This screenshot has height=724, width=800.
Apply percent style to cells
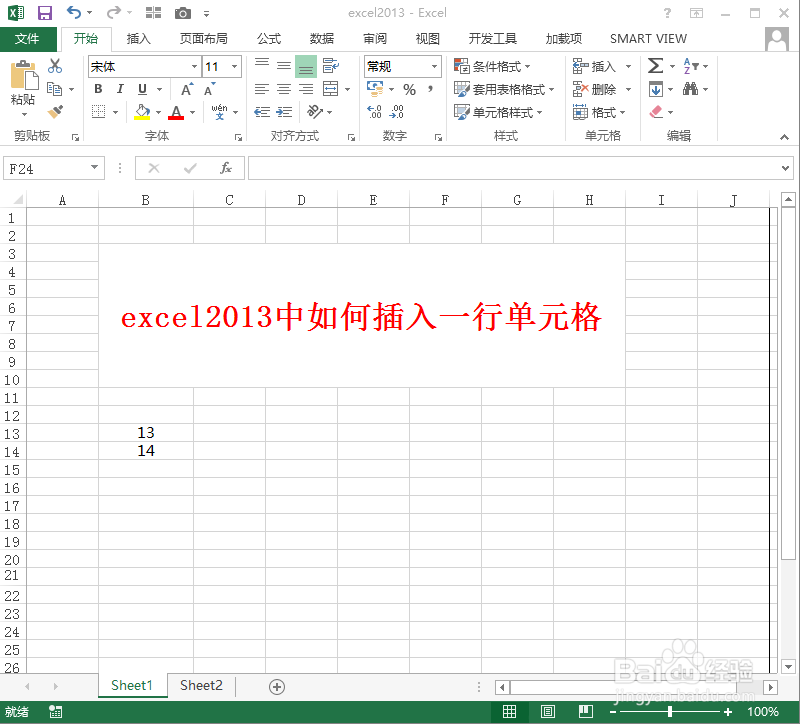[409, 90]
